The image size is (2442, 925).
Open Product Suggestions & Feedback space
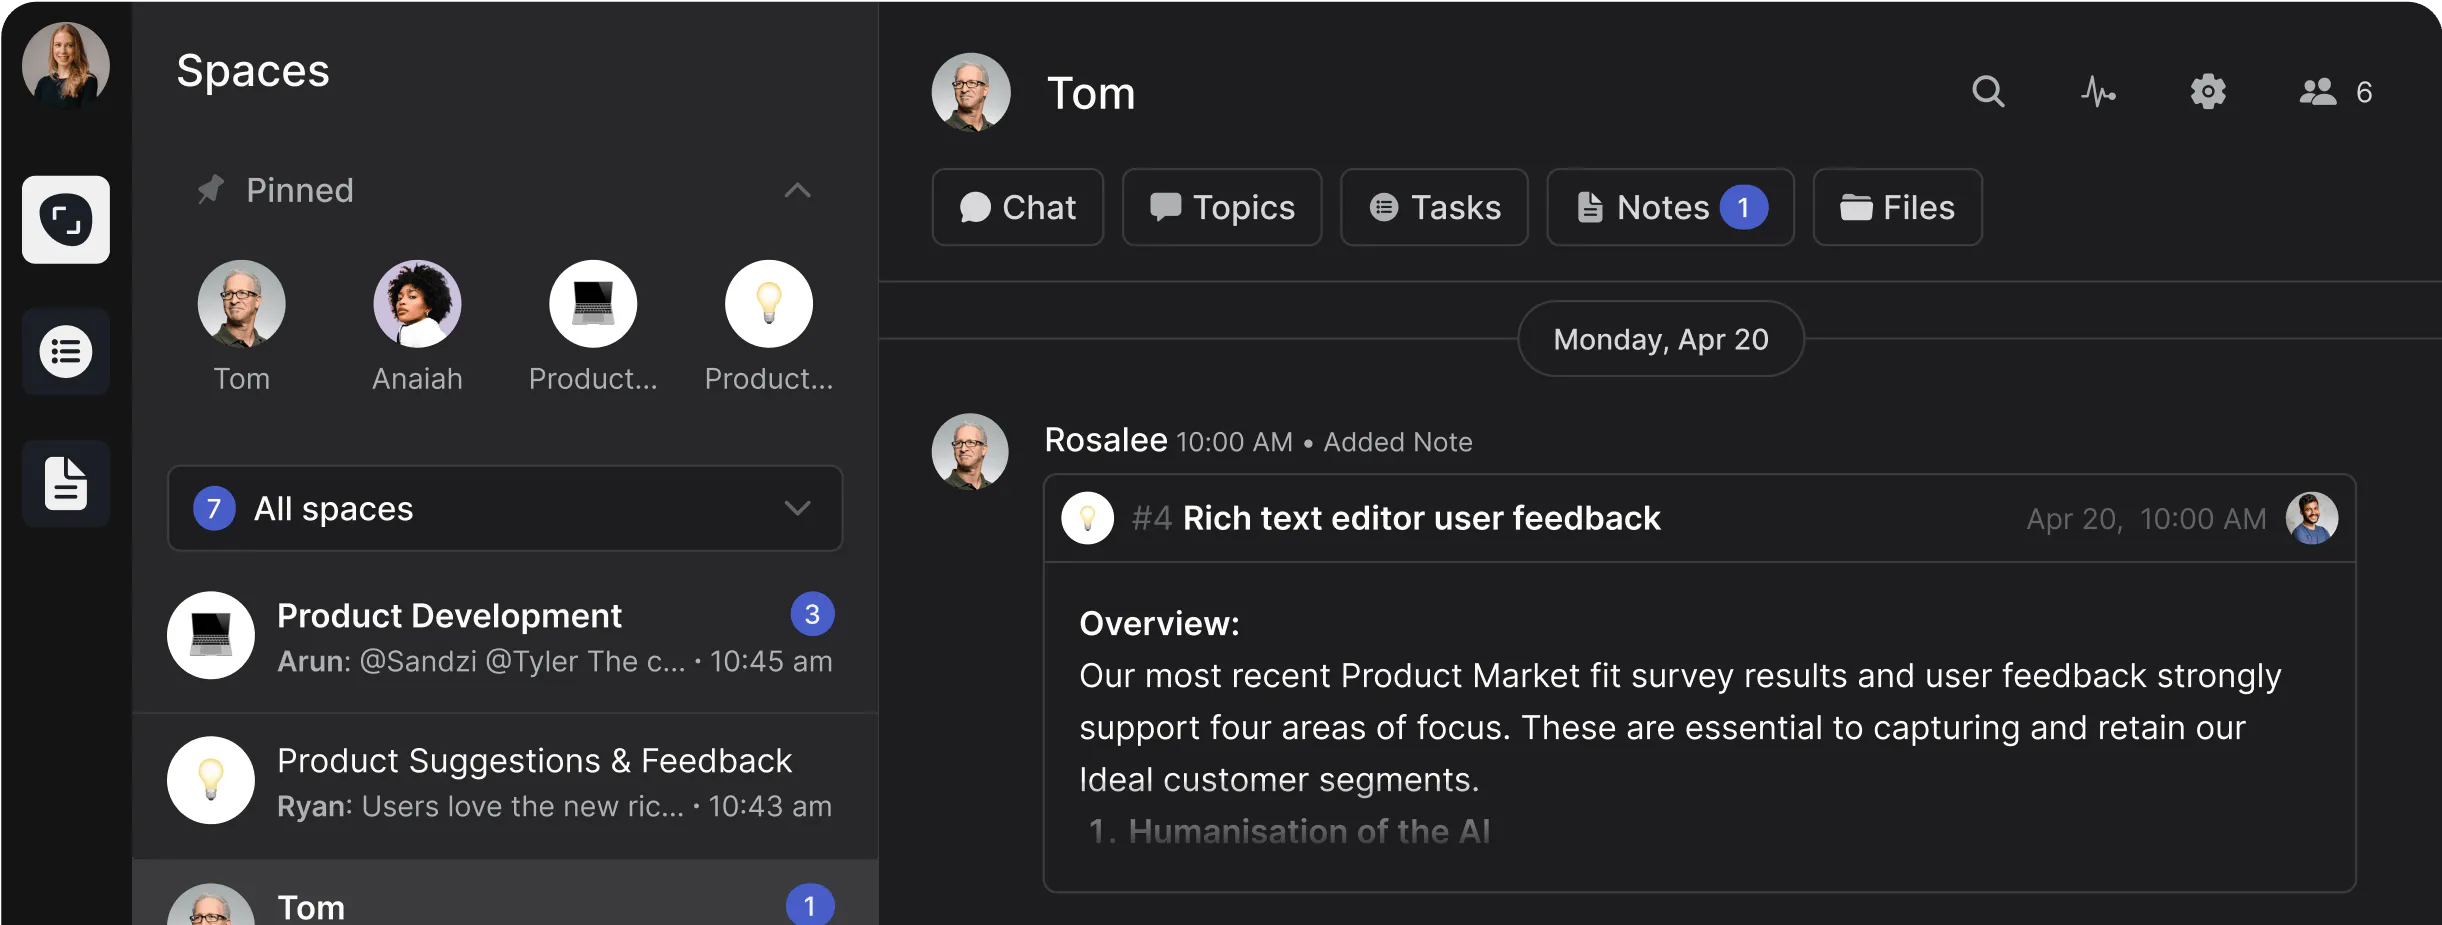(505, 783)
